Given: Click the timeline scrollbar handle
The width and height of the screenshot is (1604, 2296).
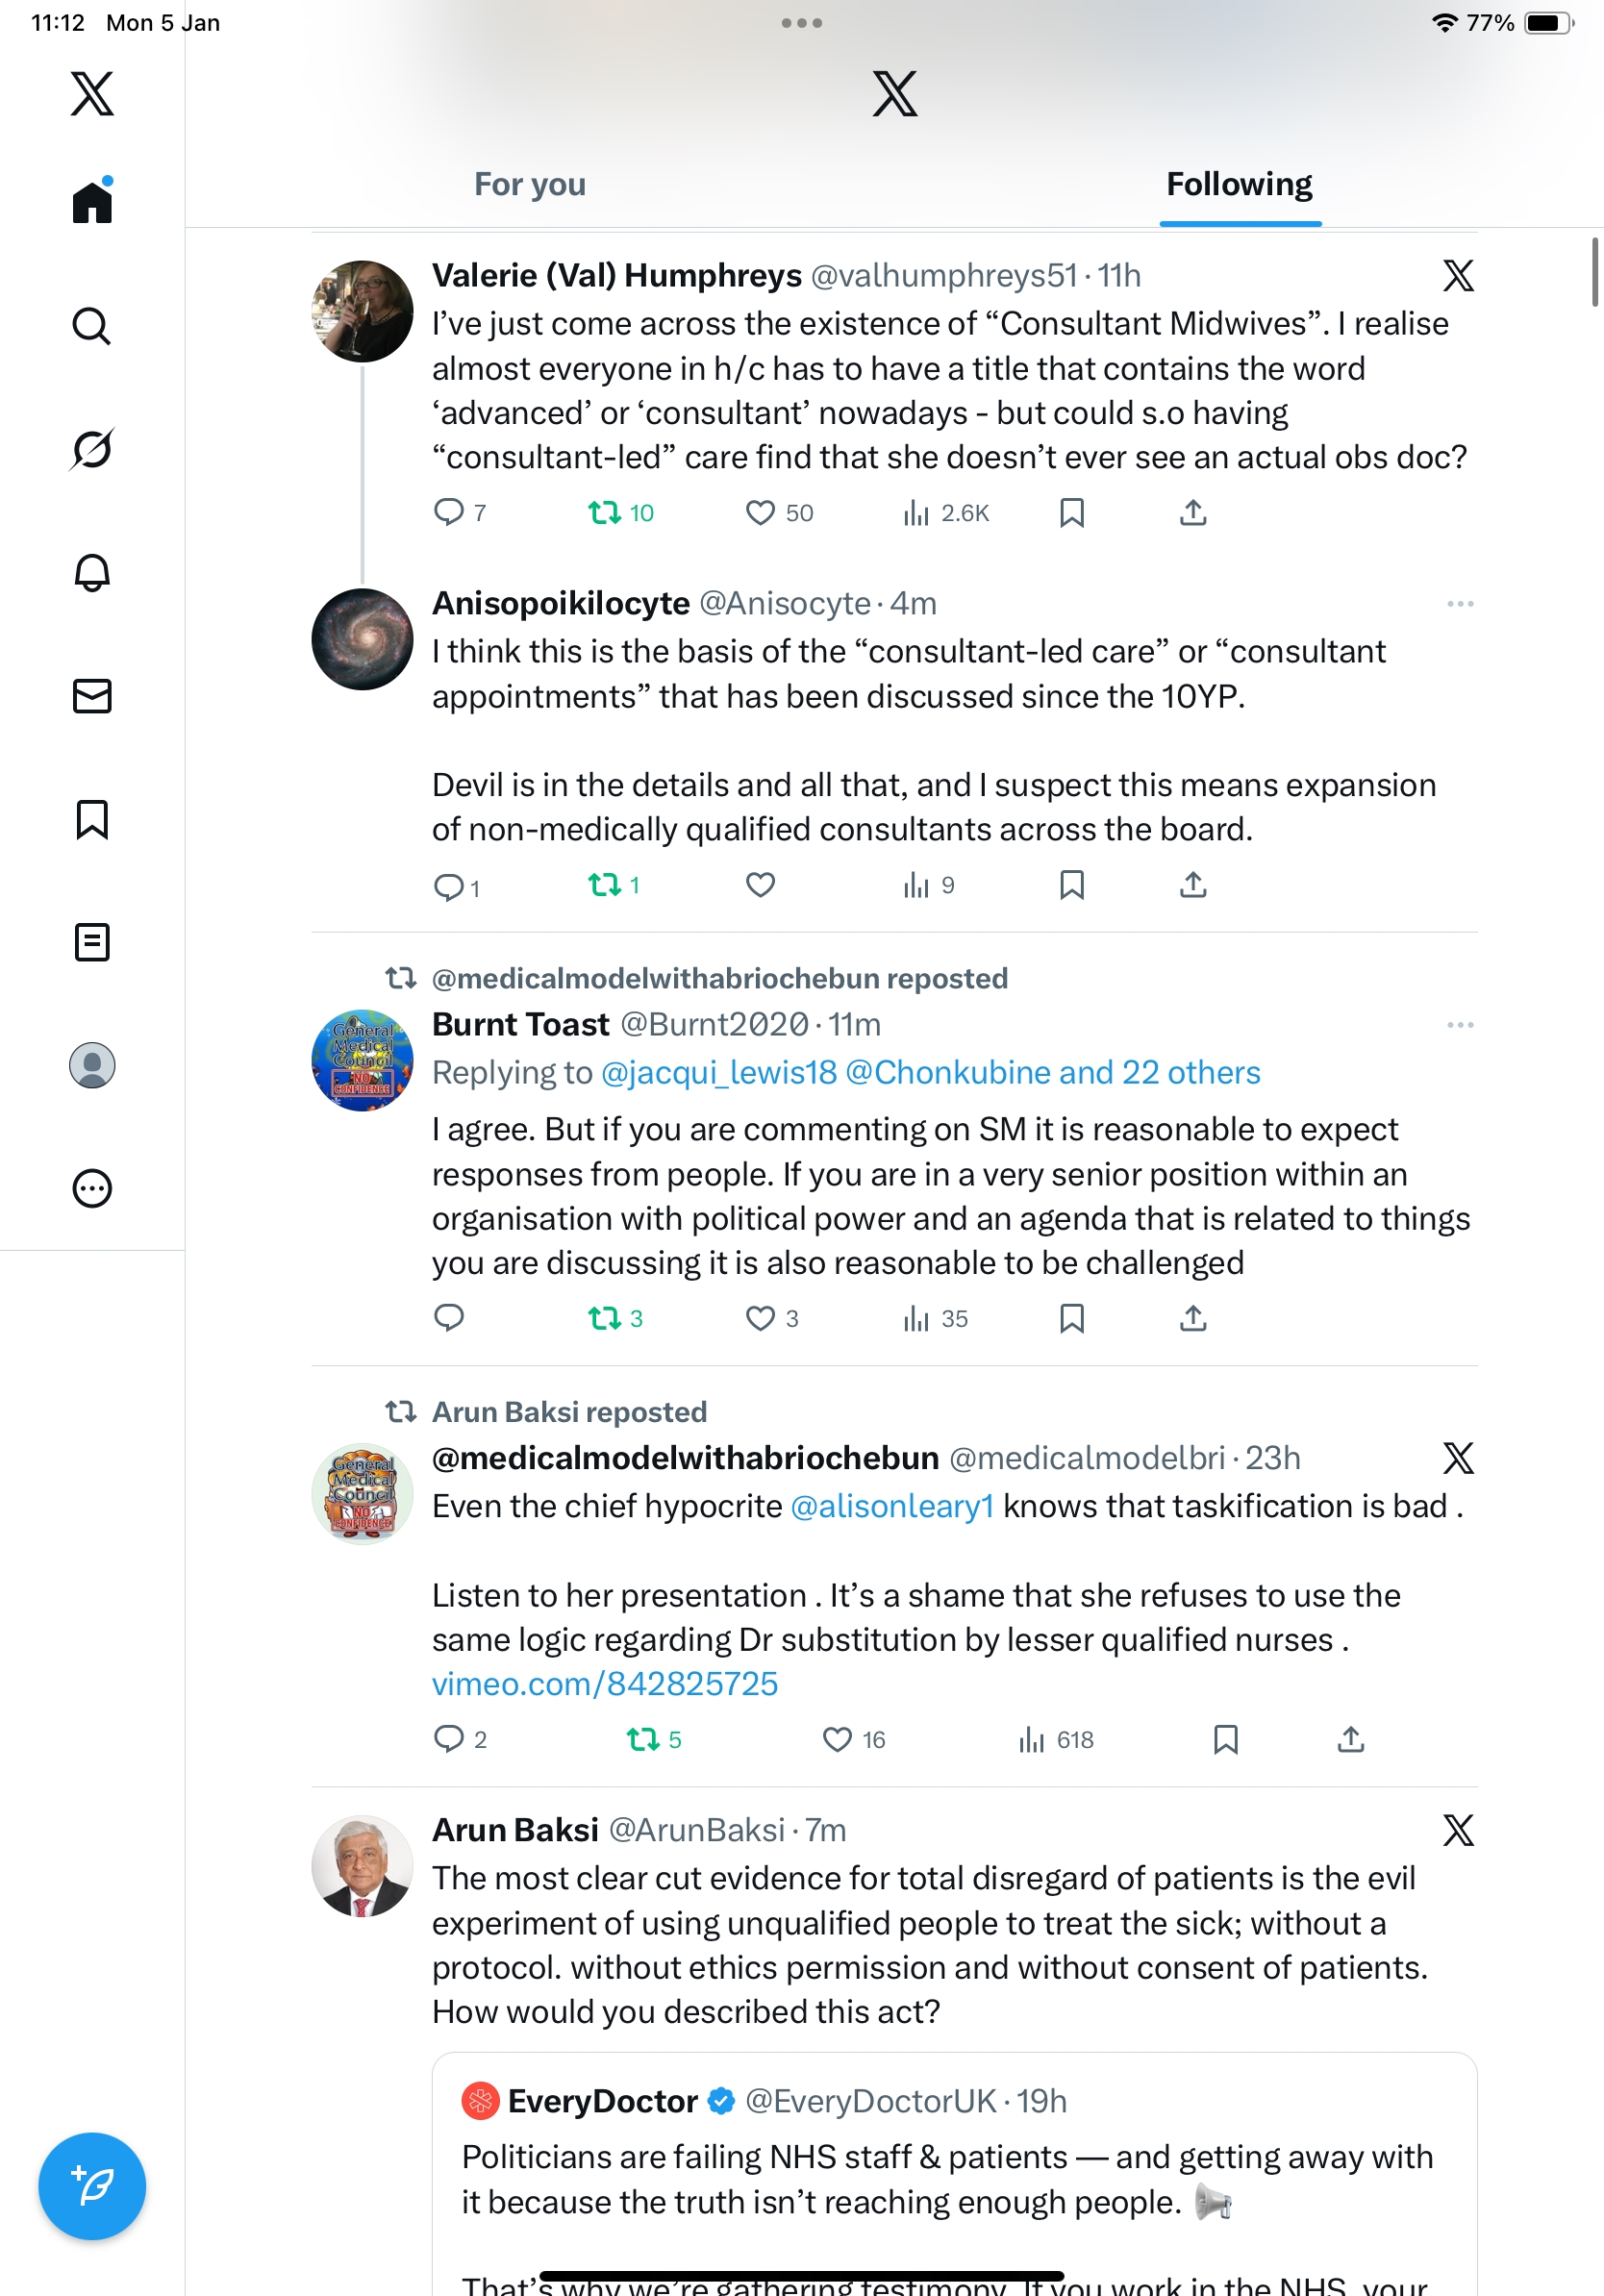Looking at the screenshot, I should 1596,272.
